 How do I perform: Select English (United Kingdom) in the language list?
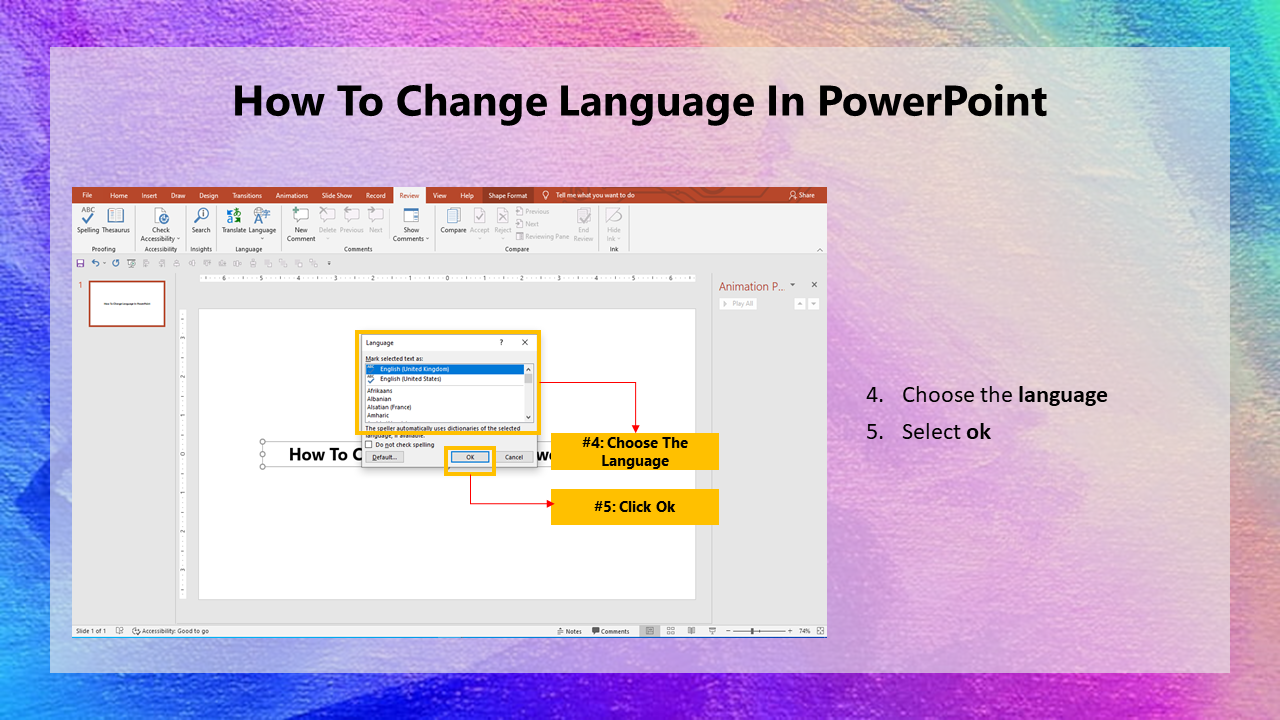point(445,369)
